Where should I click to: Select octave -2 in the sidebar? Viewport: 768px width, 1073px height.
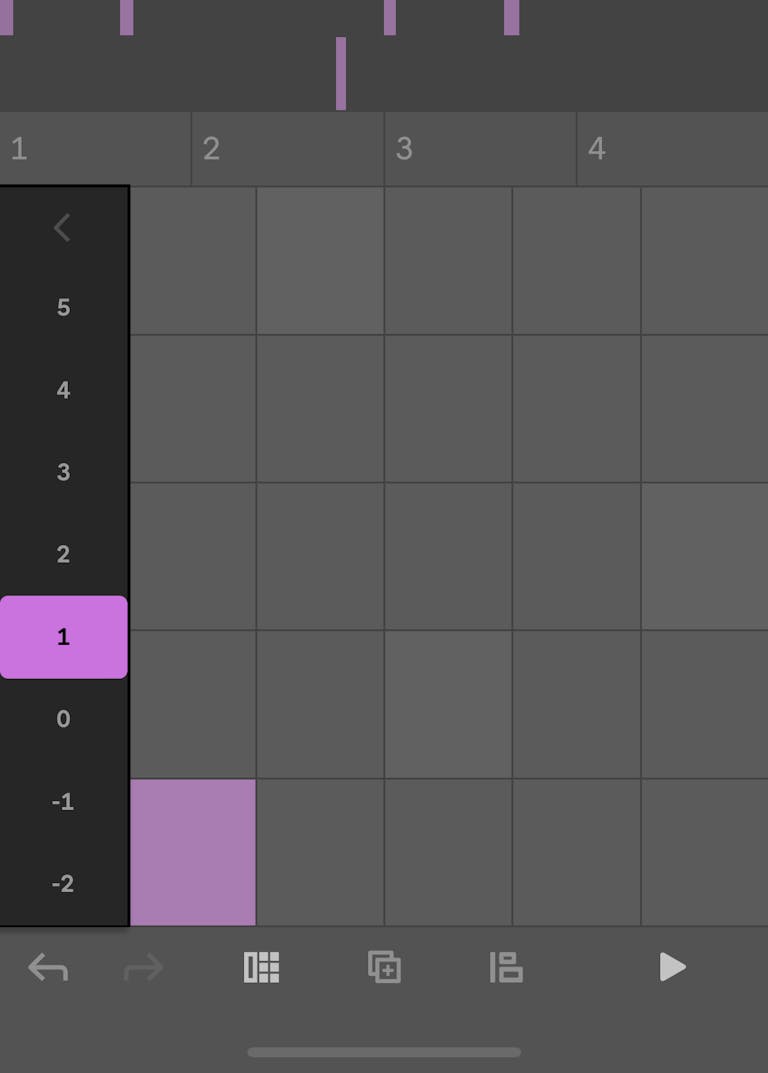(63, 883)
